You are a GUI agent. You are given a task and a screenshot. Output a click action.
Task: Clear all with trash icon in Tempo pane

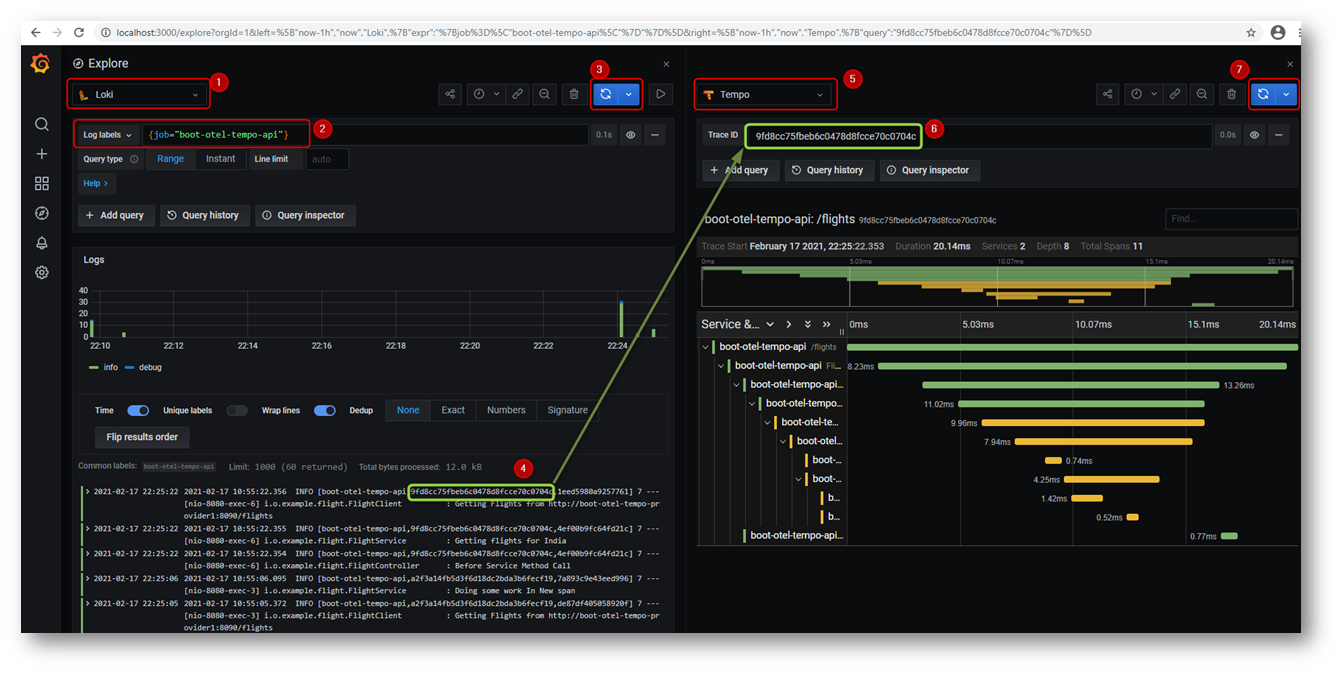(1232, 94)
